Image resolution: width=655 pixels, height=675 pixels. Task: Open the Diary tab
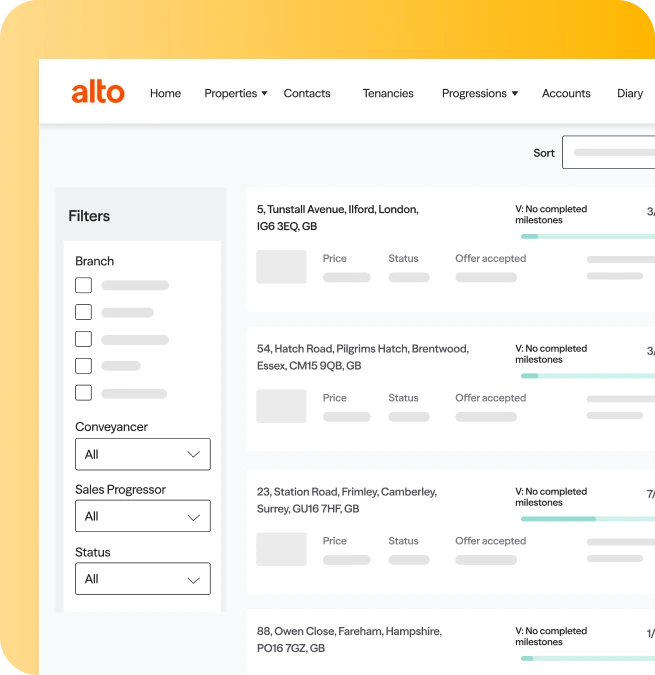(630, 93)
